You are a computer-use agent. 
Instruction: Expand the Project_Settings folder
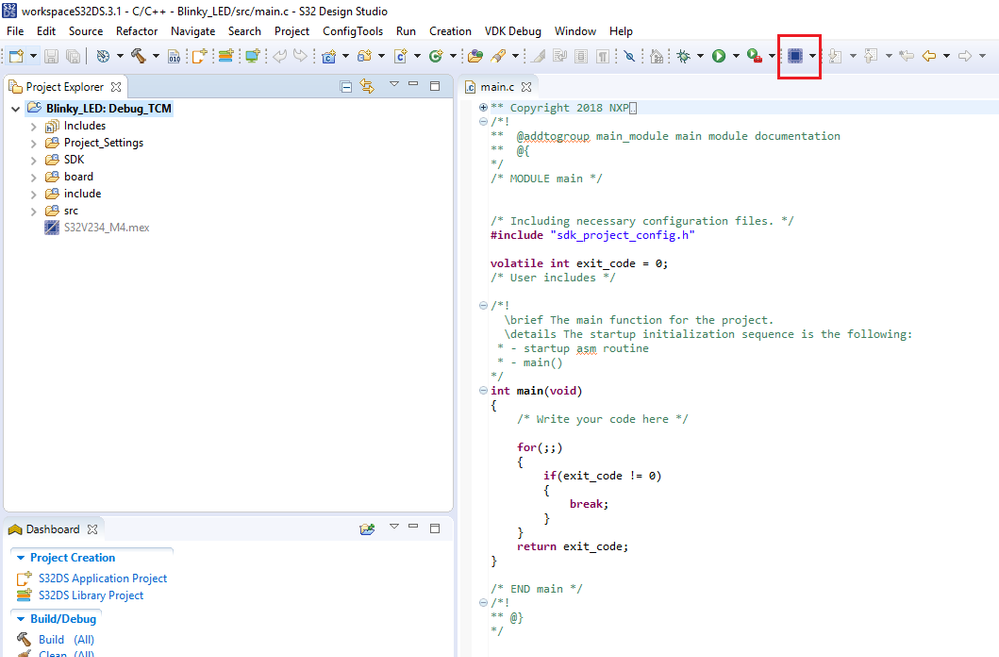coord(34,143)
